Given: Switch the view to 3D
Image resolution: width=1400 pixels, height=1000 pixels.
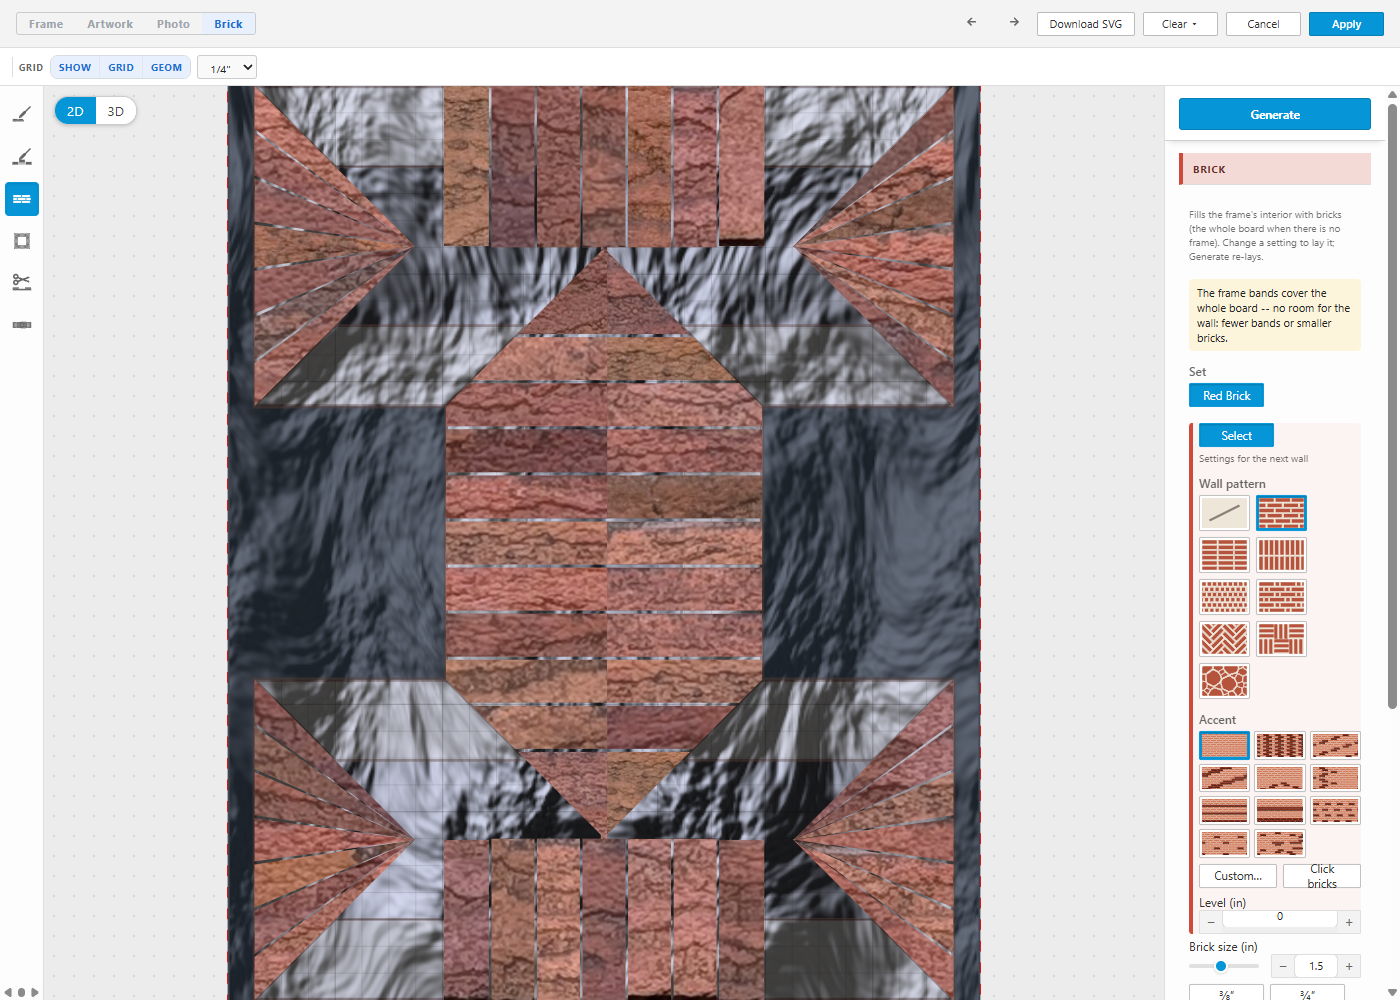Looking at the screenshot, I should pyautogui.click(x=116, y=111).
